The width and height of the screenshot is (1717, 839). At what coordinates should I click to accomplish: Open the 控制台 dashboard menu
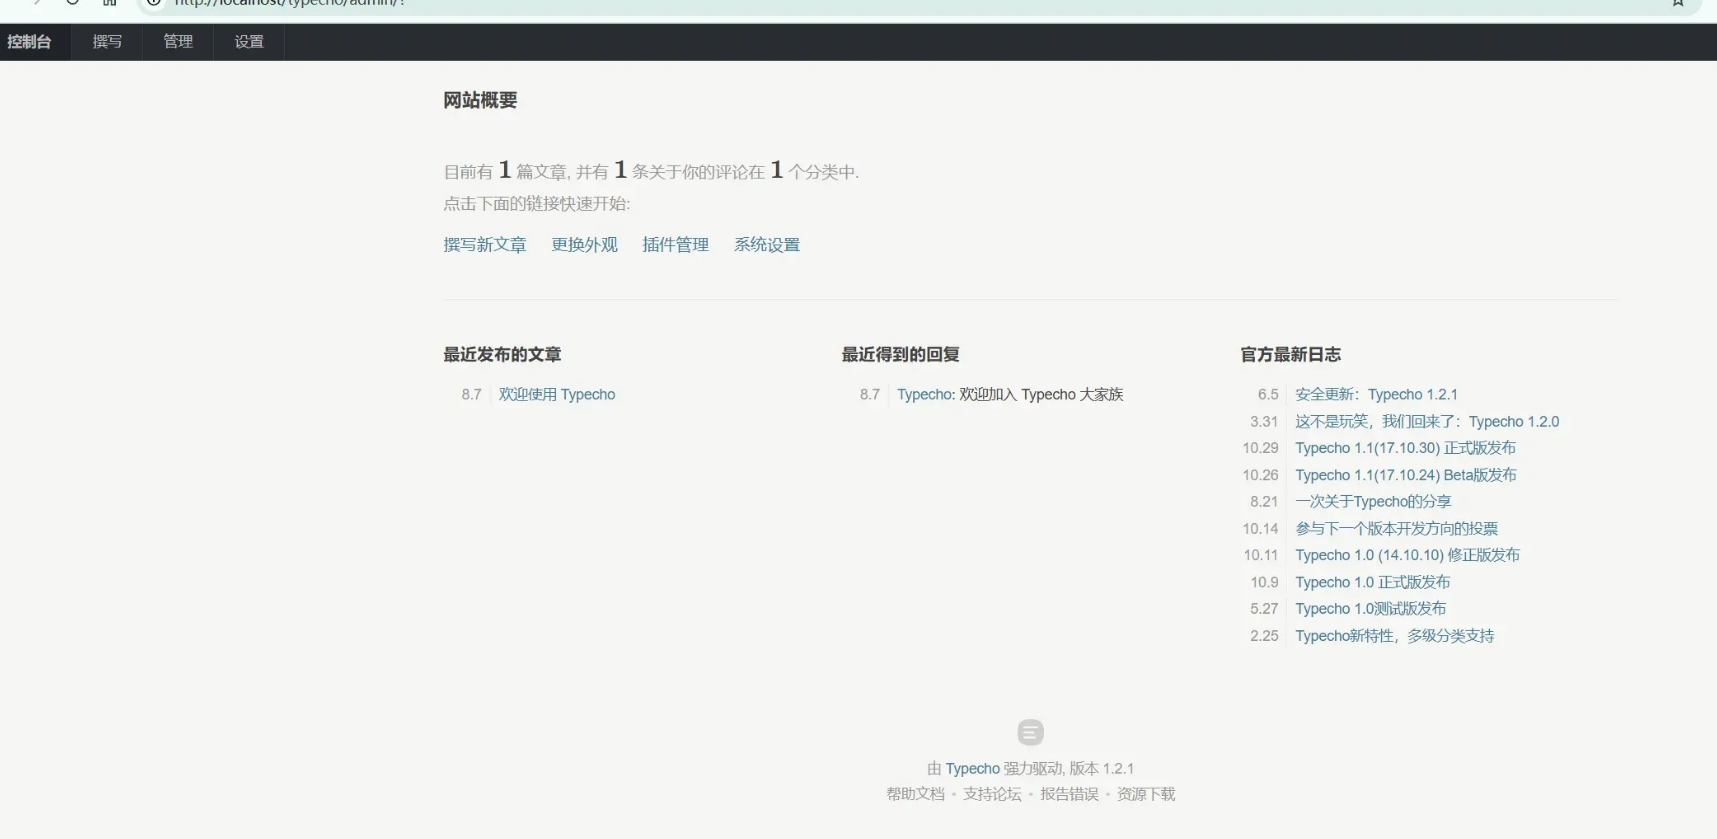(x=30, y=42)
